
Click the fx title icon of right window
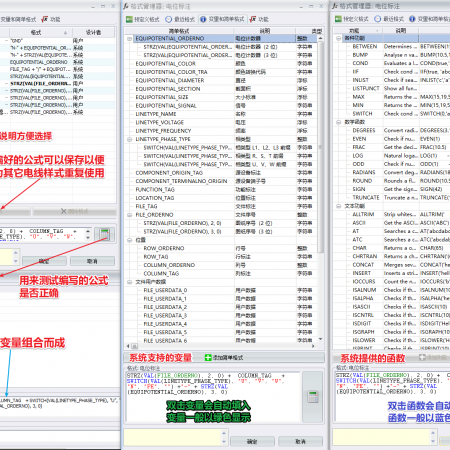[x=335, y=6]
